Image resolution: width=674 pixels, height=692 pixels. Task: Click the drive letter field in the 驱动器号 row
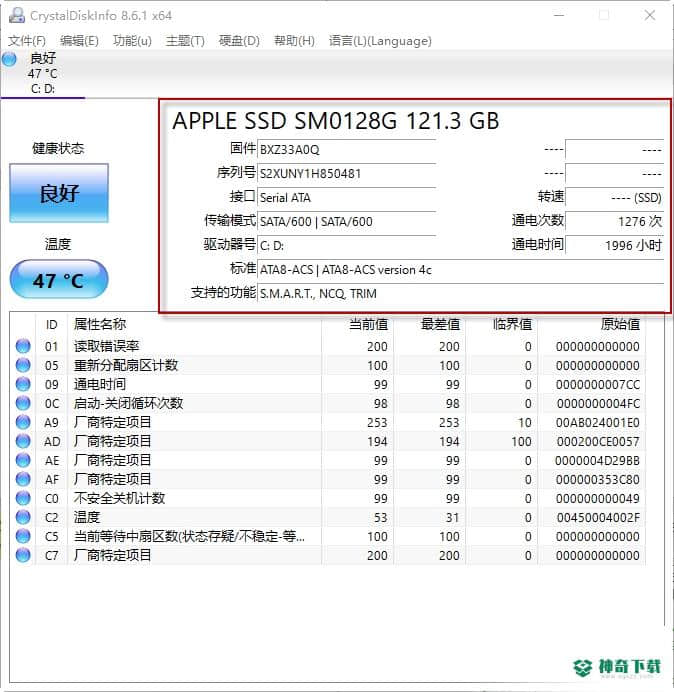click(x=346, y=245)
